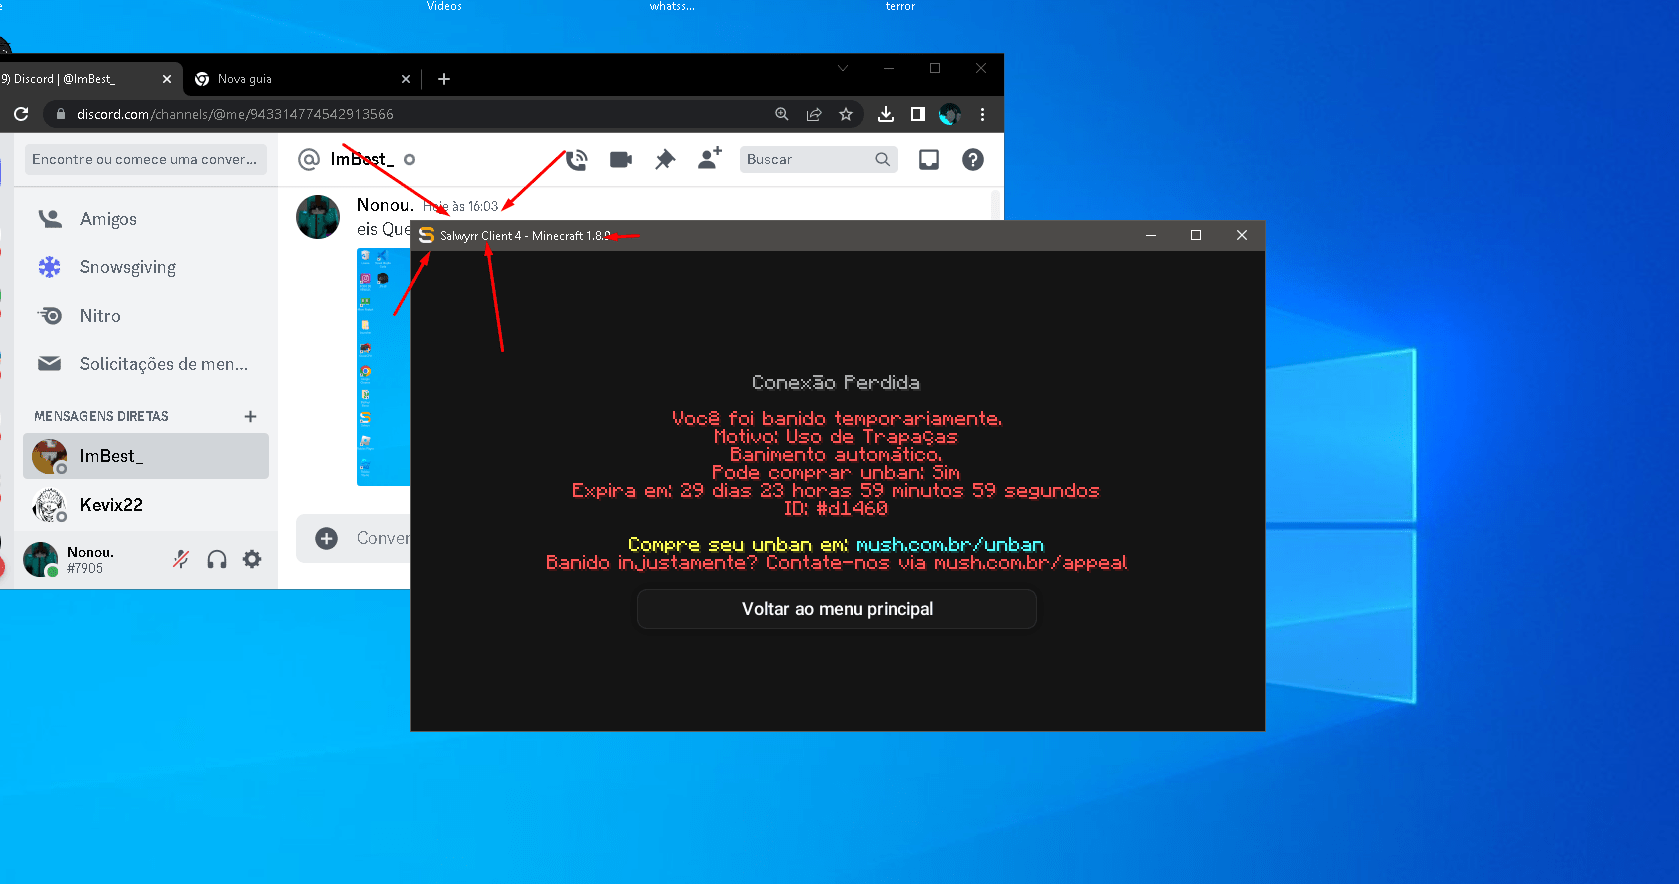Open a new browser tab

point(444,79)
